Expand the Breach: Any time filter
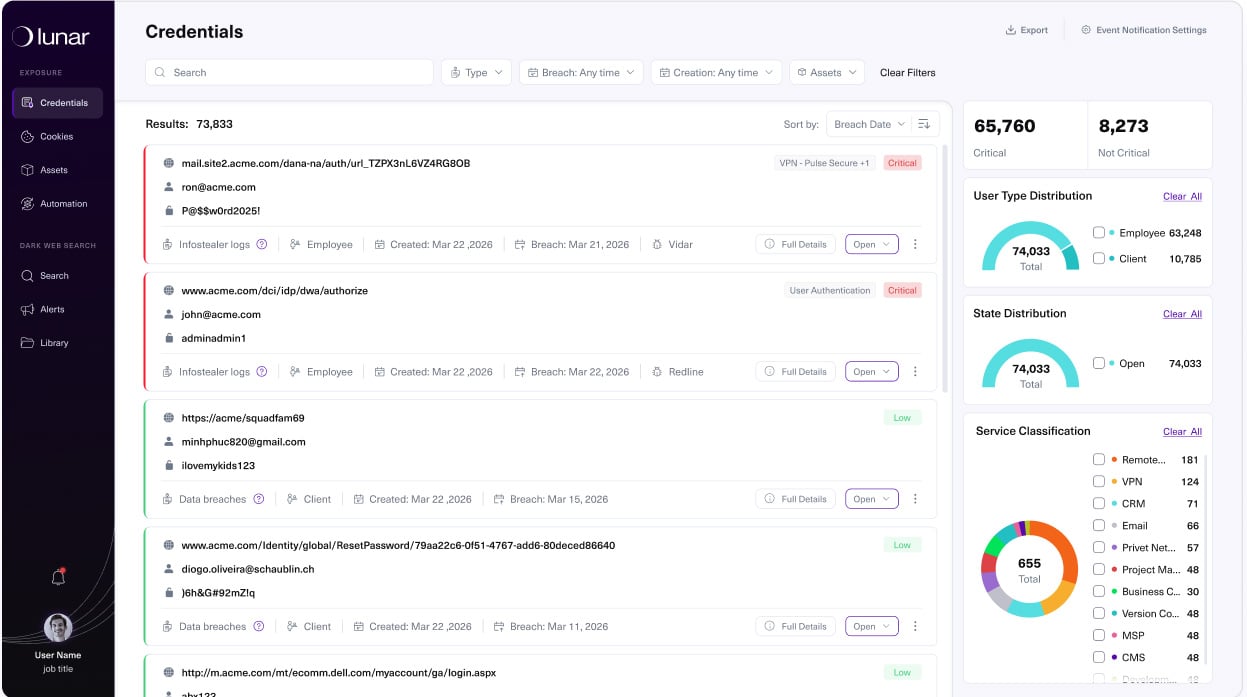This screenshot has width=1247, height=697. pos(581,72)
